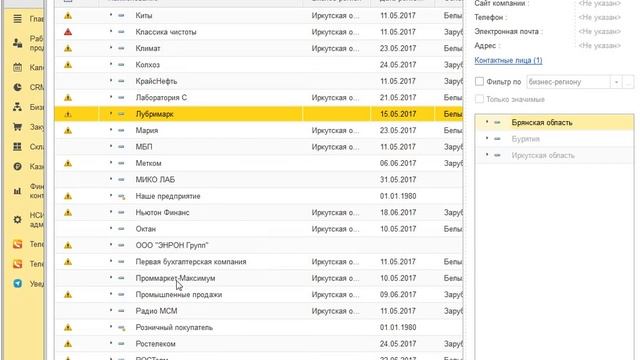Open the purchases shopping cart icon
This screenshot has height=360, width=640.
coord(17,127)
